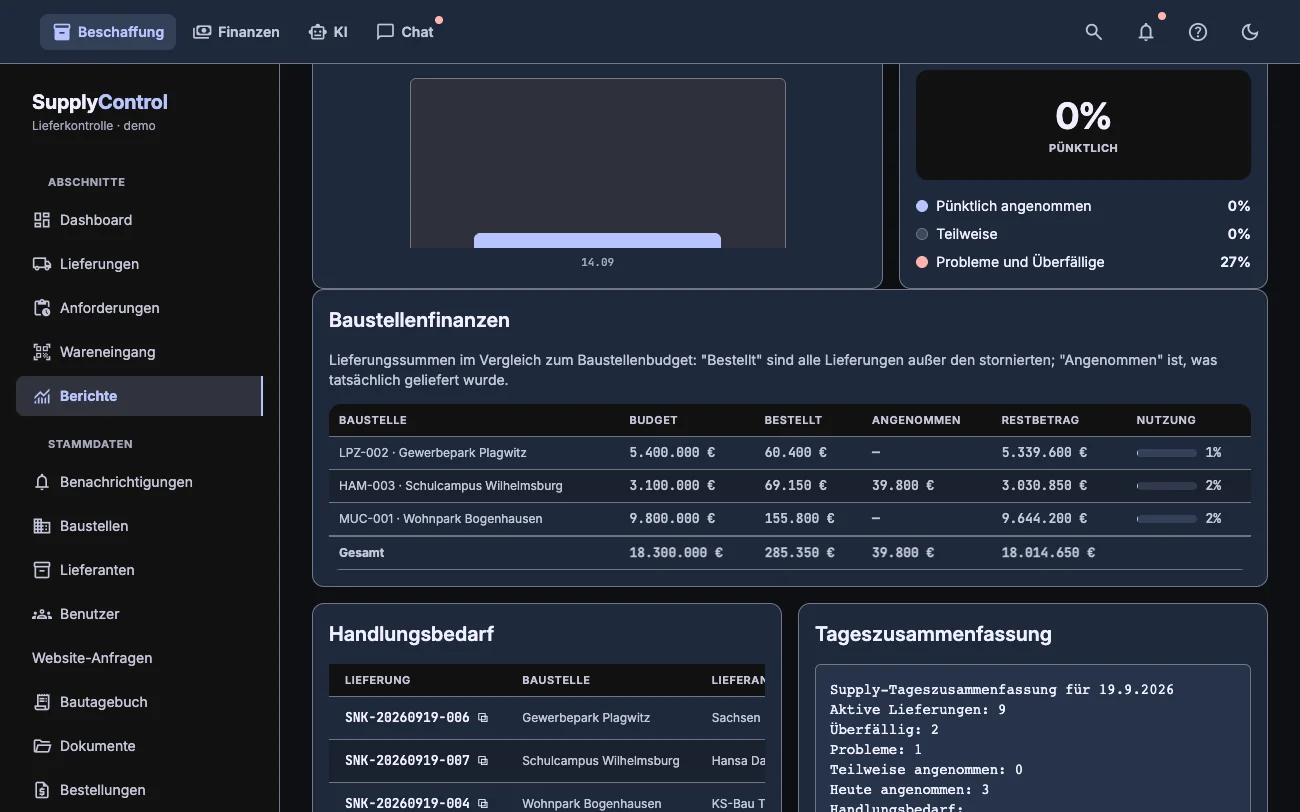
Task: Switch to KI tab
Action: click(x=328, y=32)
